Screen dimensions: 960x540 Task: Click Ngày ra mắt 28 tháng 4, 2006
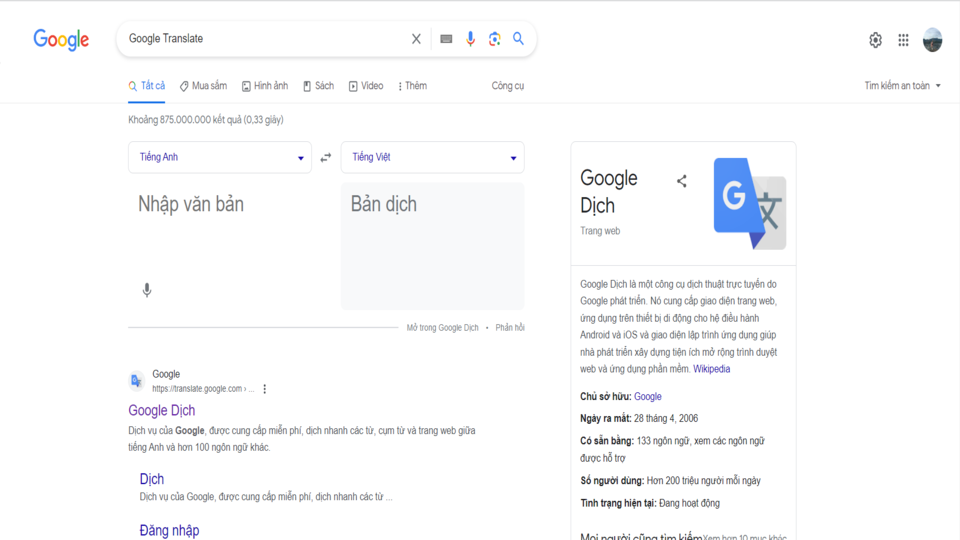639,418
